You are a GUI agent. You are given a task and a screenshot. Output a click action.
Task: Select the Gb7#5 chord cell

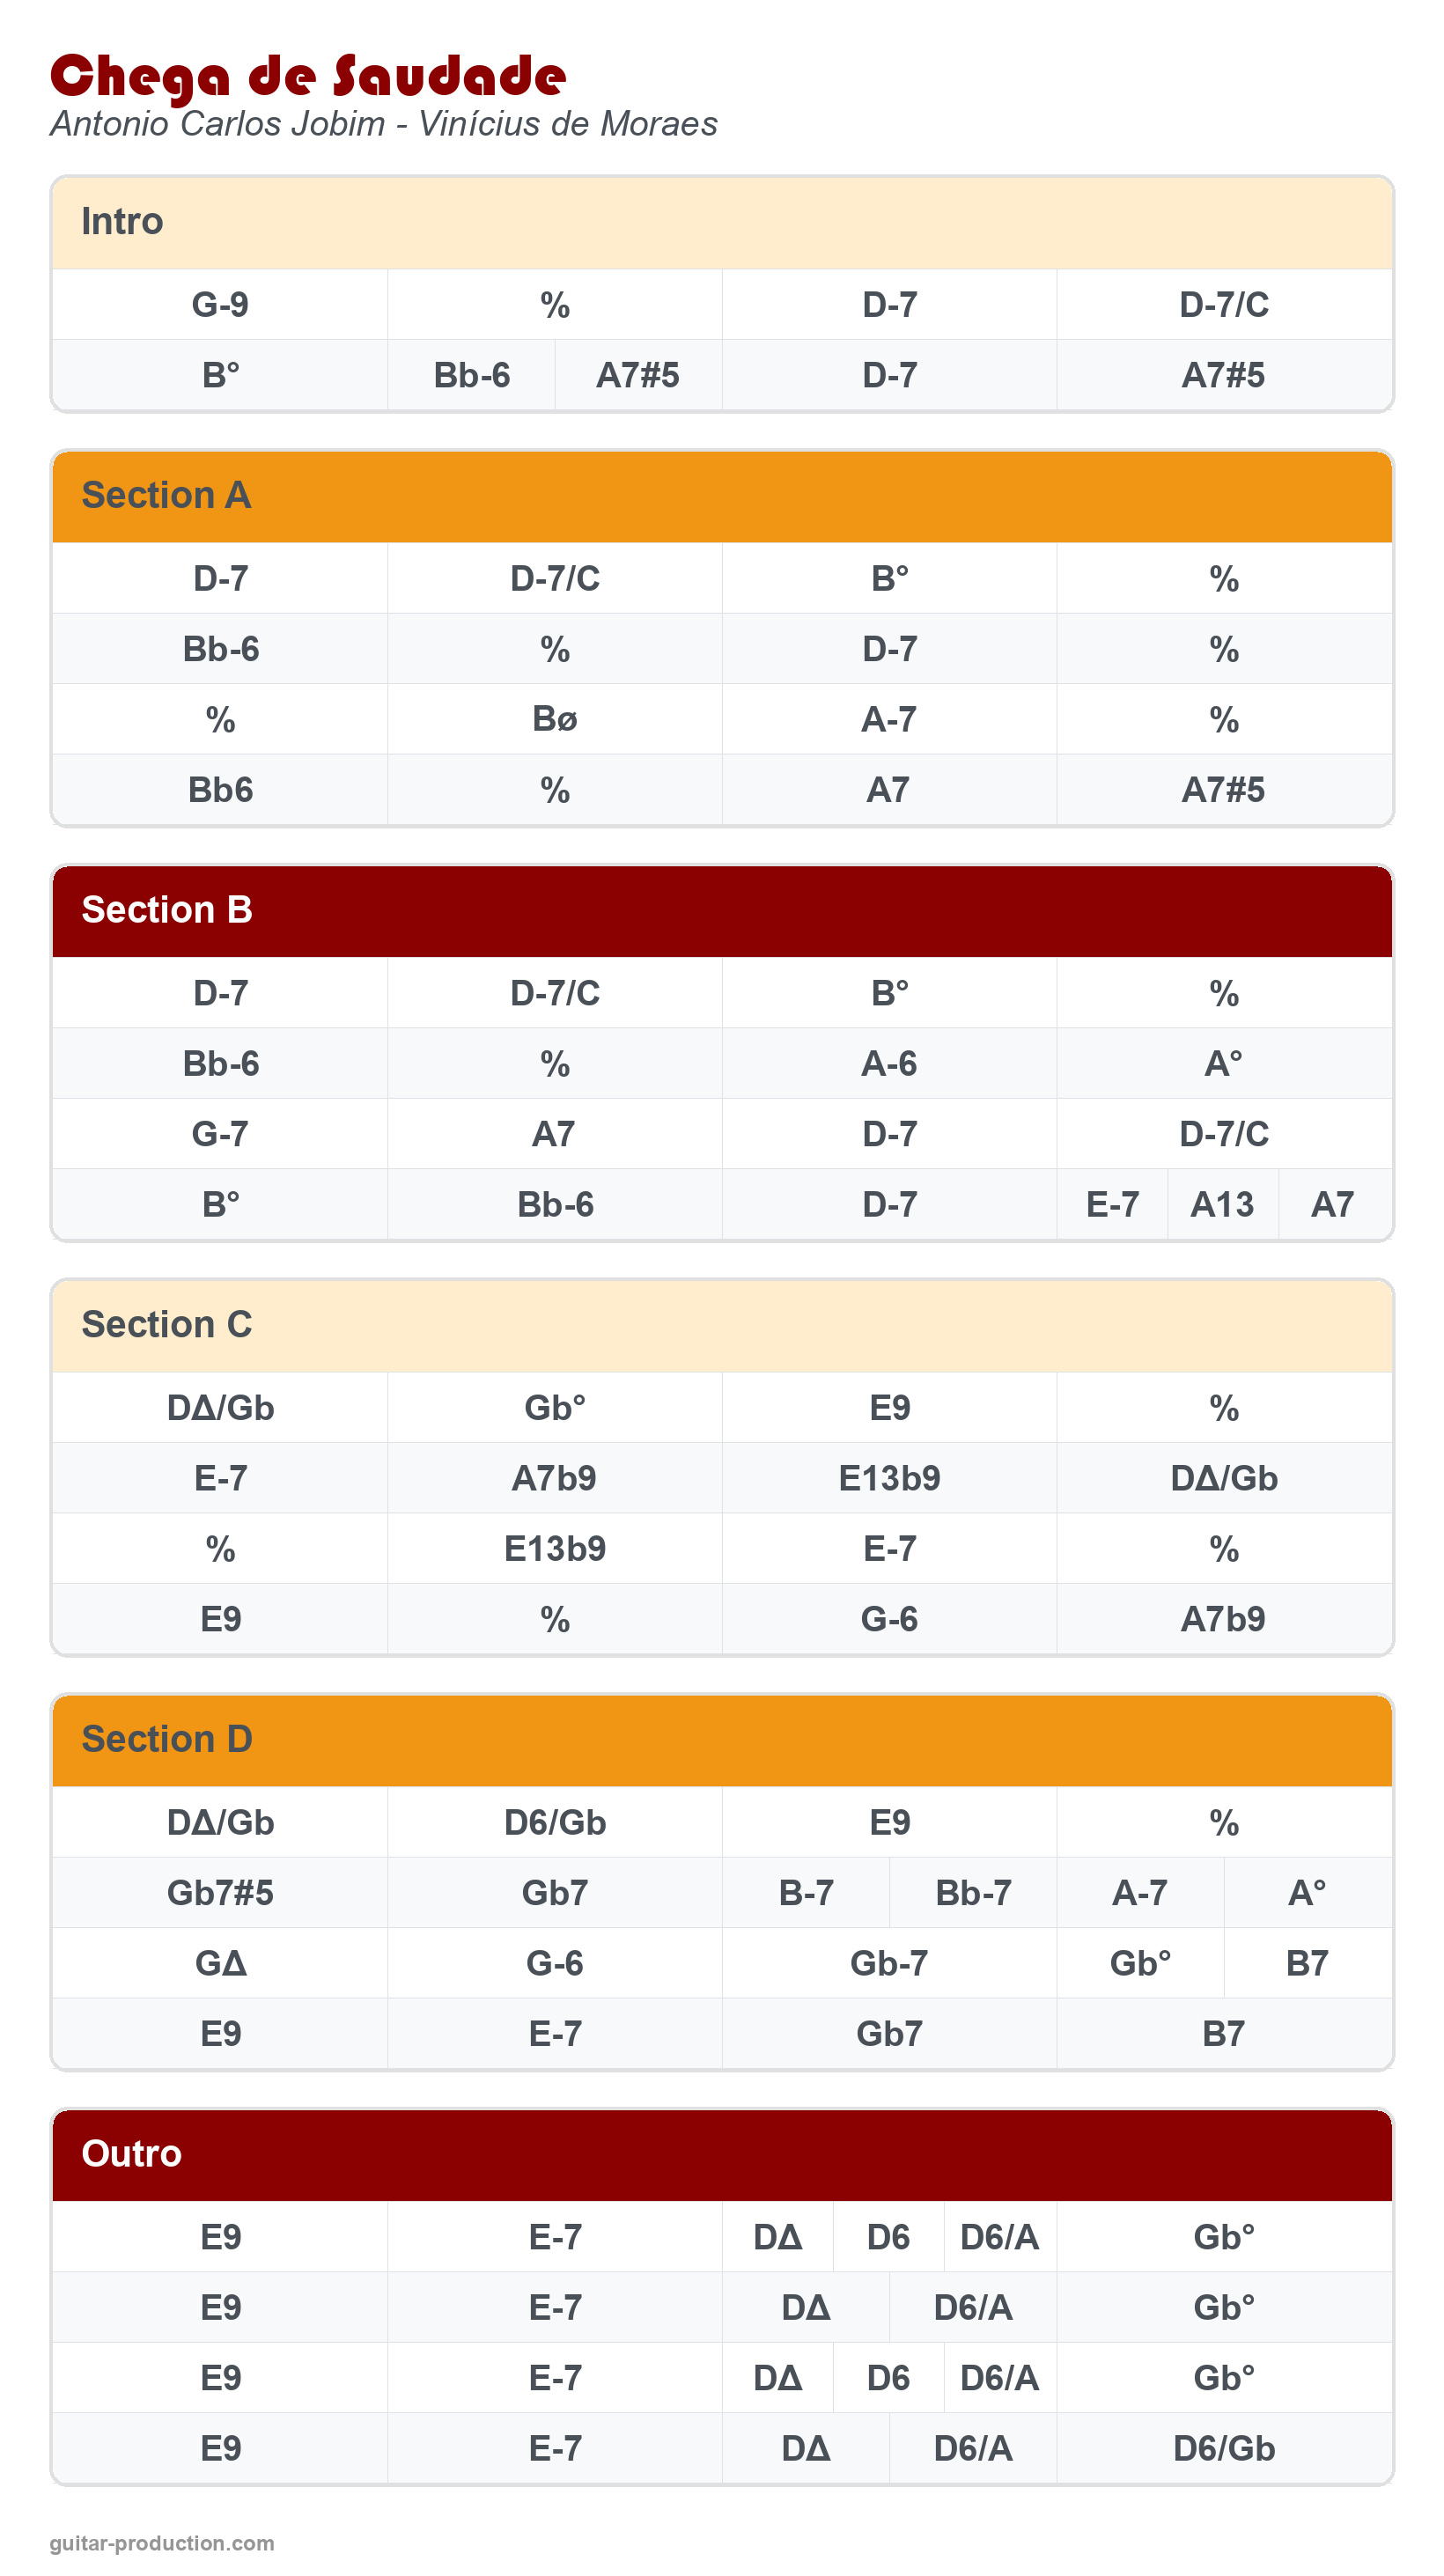click(x=220, y=1893)
